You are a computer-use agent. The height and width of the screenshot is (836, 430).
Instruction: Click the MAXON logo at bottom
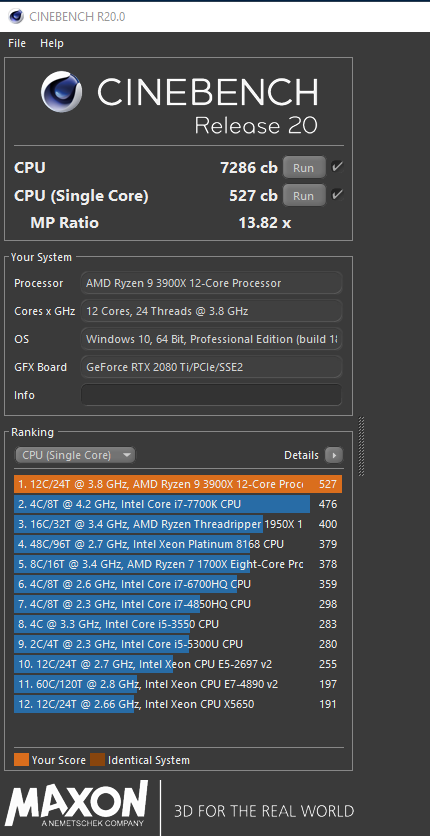tap(77, 804)
